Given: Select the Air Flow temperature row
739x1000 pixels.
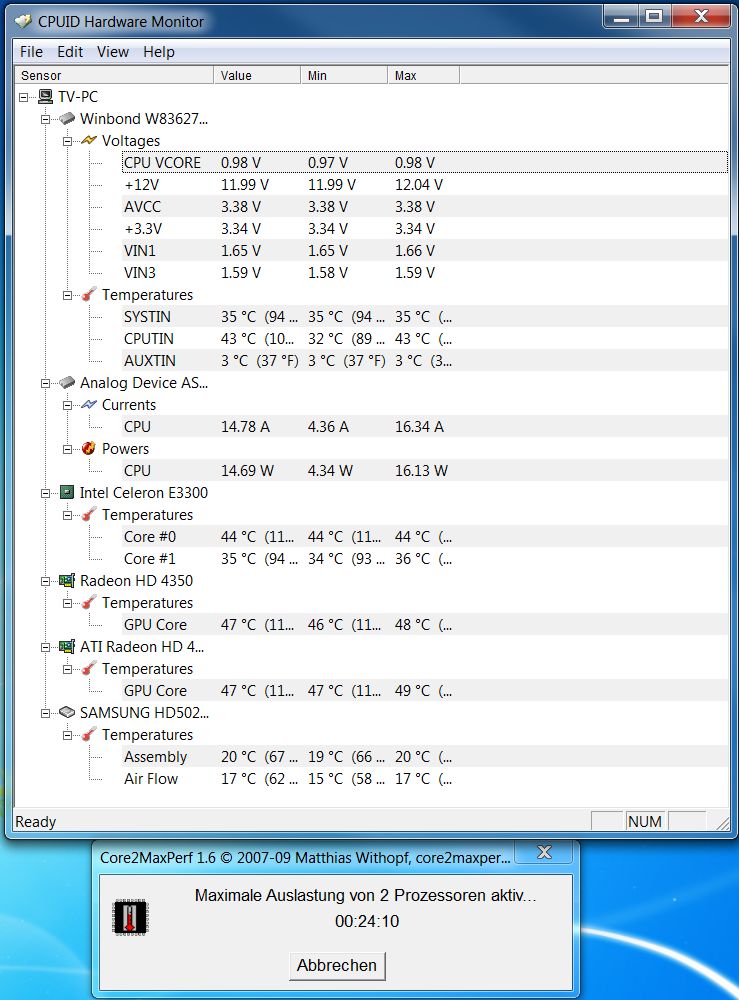Looking at the screenshot, I should [x=425, y=779].
